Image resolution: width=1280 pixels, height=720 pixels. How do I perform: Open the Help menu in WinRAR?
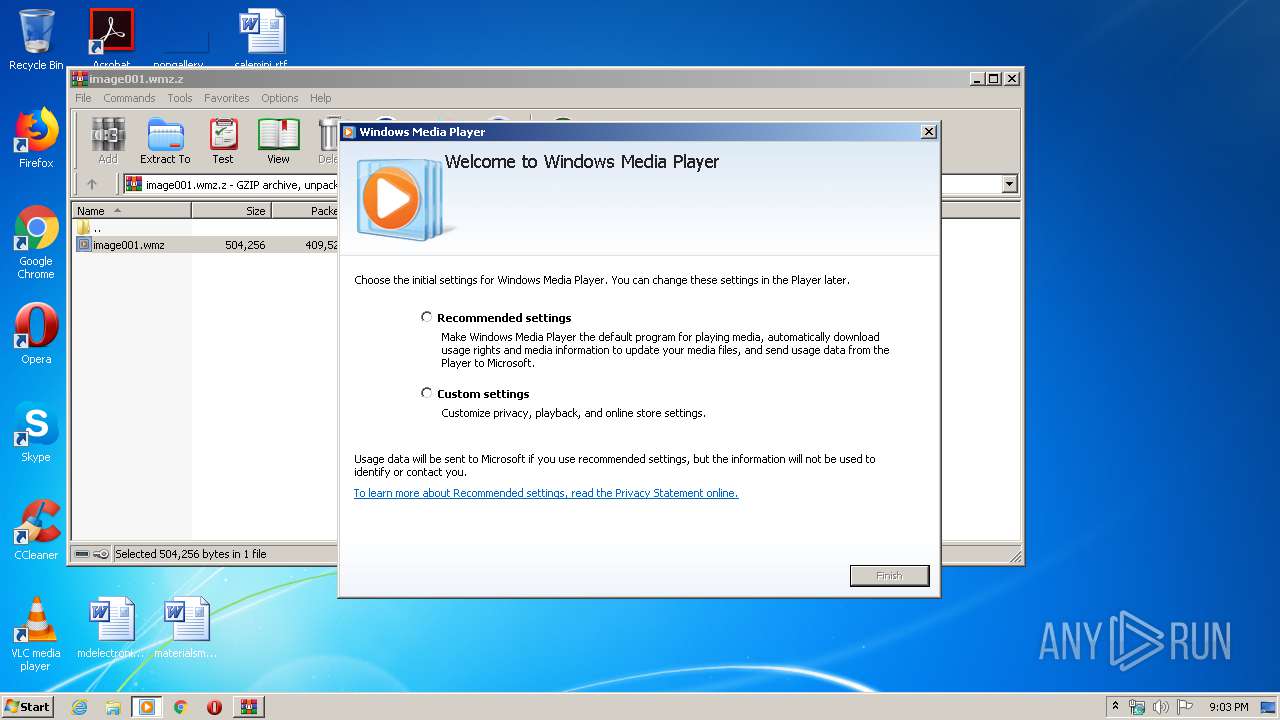(320, 98)
